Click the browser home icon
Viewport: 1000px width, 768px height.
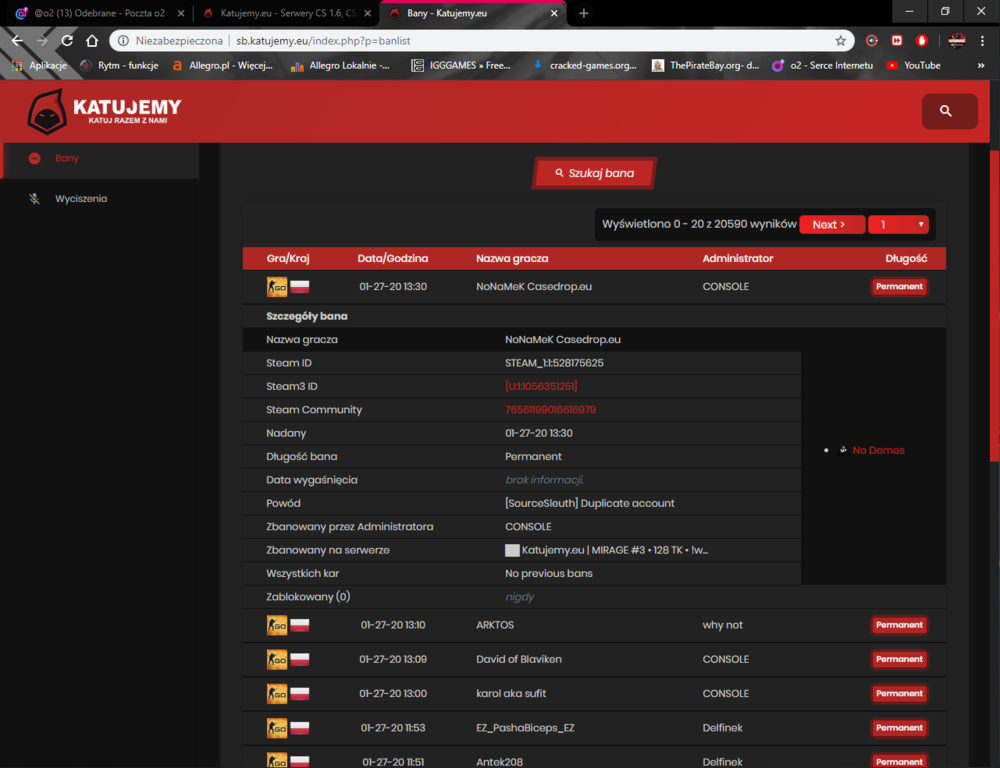[x=92, y=41]
